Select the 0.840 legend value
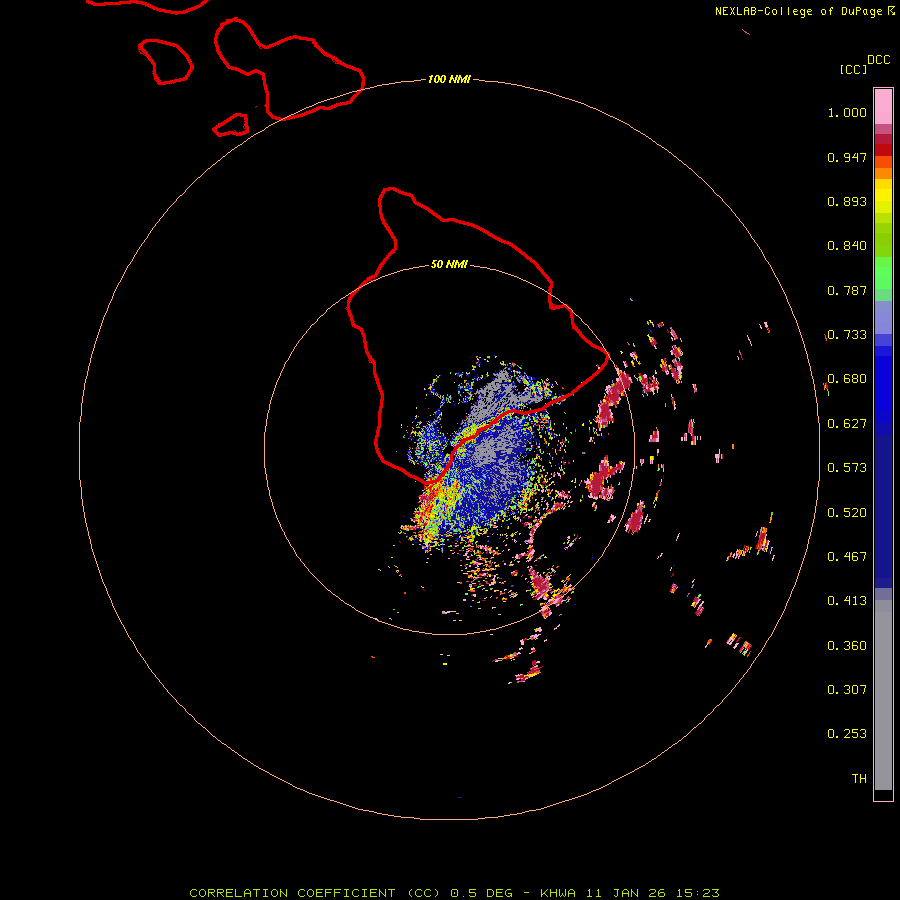Image resolution: width=900 pixels, height=900 pixels. coord(847,246)
